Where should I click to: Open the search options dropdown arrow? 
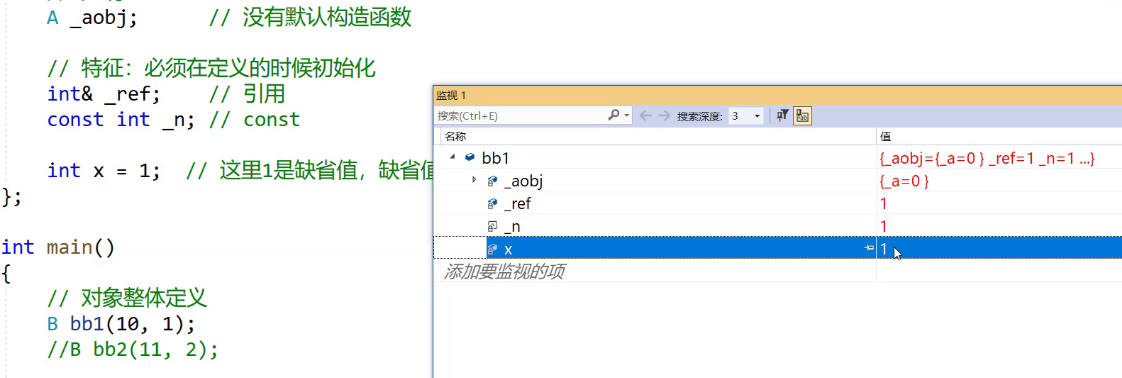(627, 115)
